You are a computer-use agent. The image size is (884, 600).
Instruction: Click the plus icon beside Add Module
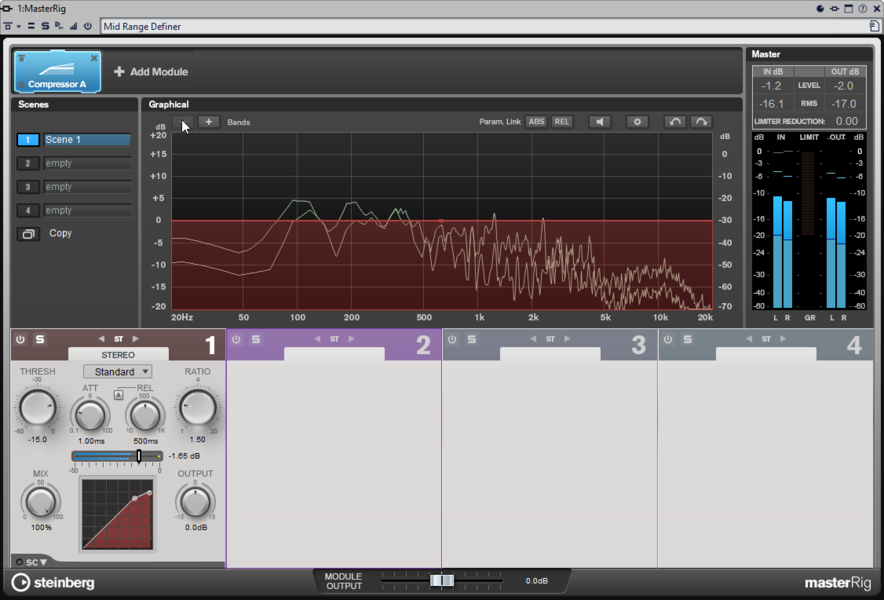(x=119, y=72)
